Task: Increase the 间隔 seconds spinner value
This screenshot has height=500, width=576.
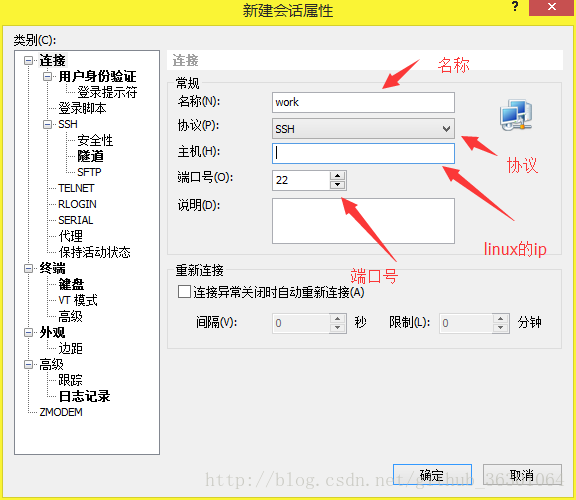Action: coord(337,318)
